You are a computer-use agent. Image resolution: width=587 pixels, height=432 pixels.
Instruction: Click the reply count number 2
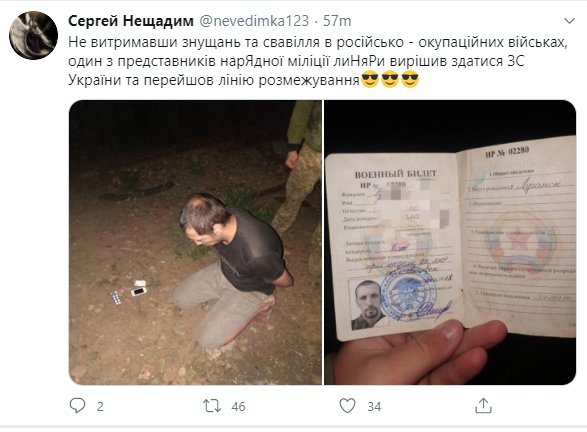pos(100,407)
